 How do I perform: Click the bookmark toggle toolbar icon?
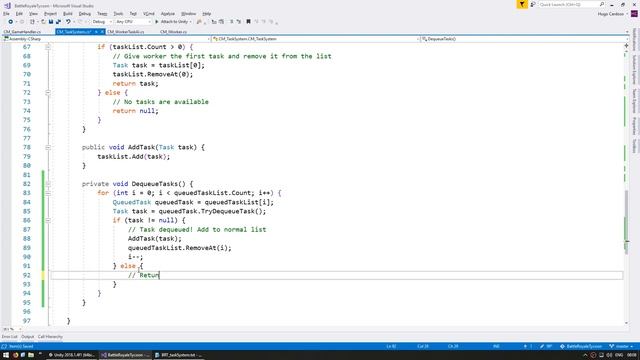[248, 22]
